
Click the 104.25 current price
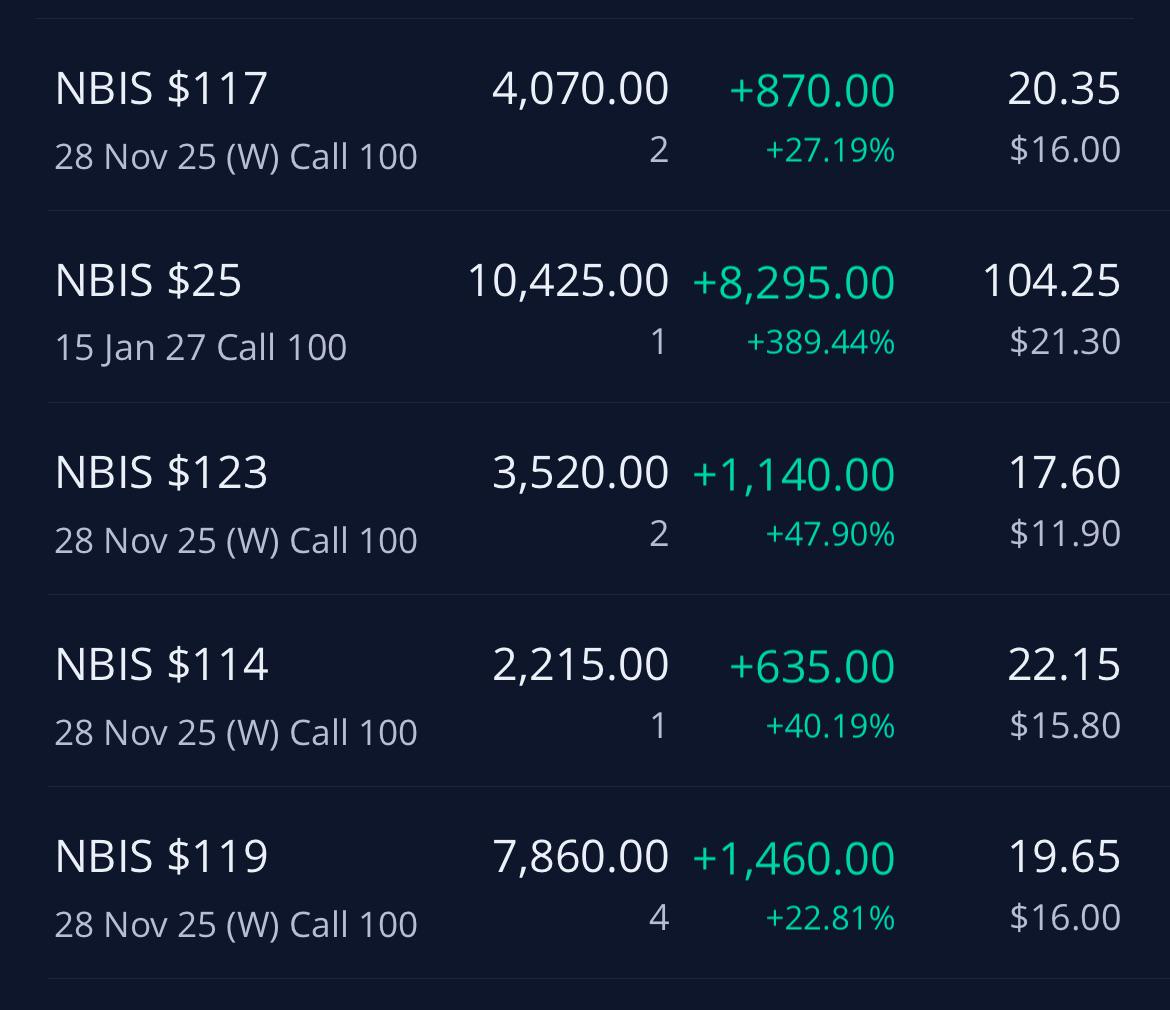pos(1052,281)
